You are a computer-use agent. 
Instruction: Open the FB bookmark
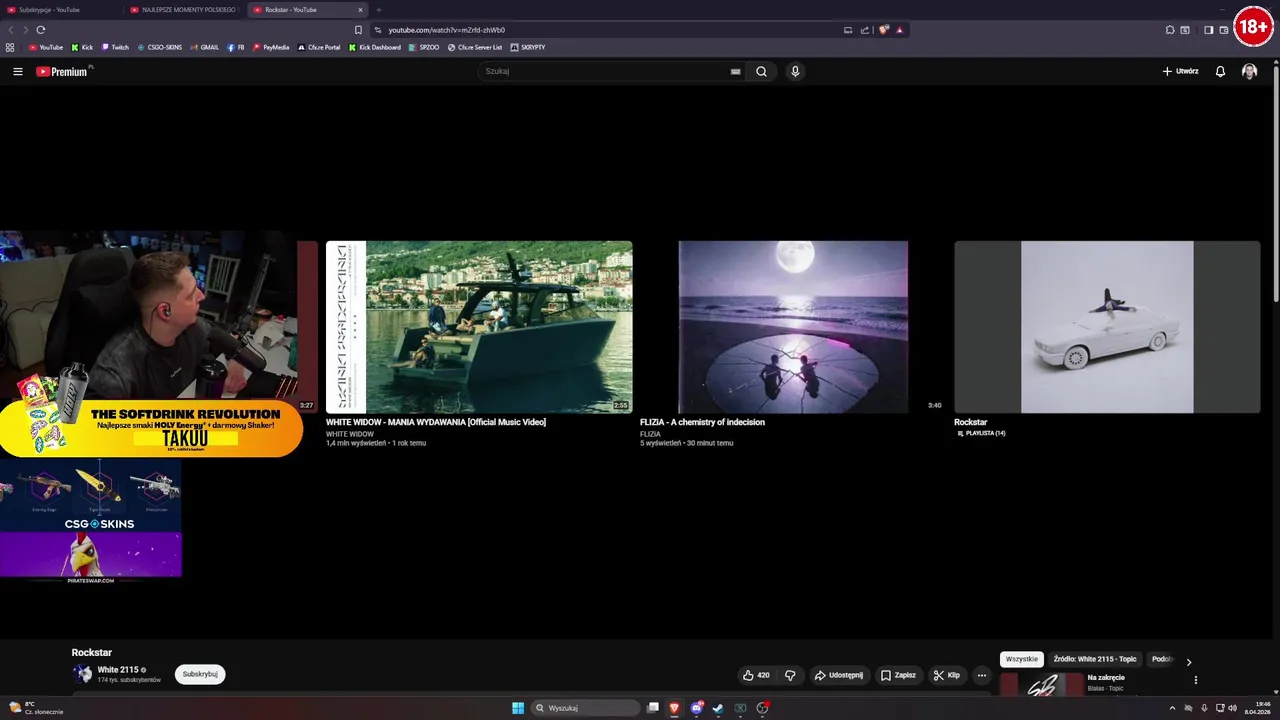click(x=236, y=47)
